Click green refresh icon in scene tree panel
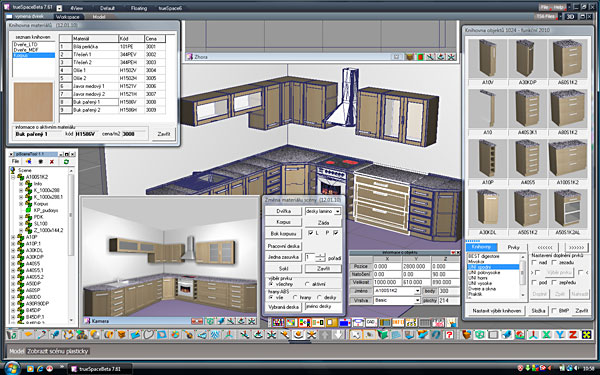Viewport: 600px width, 375px height. (x=66, y=162)
